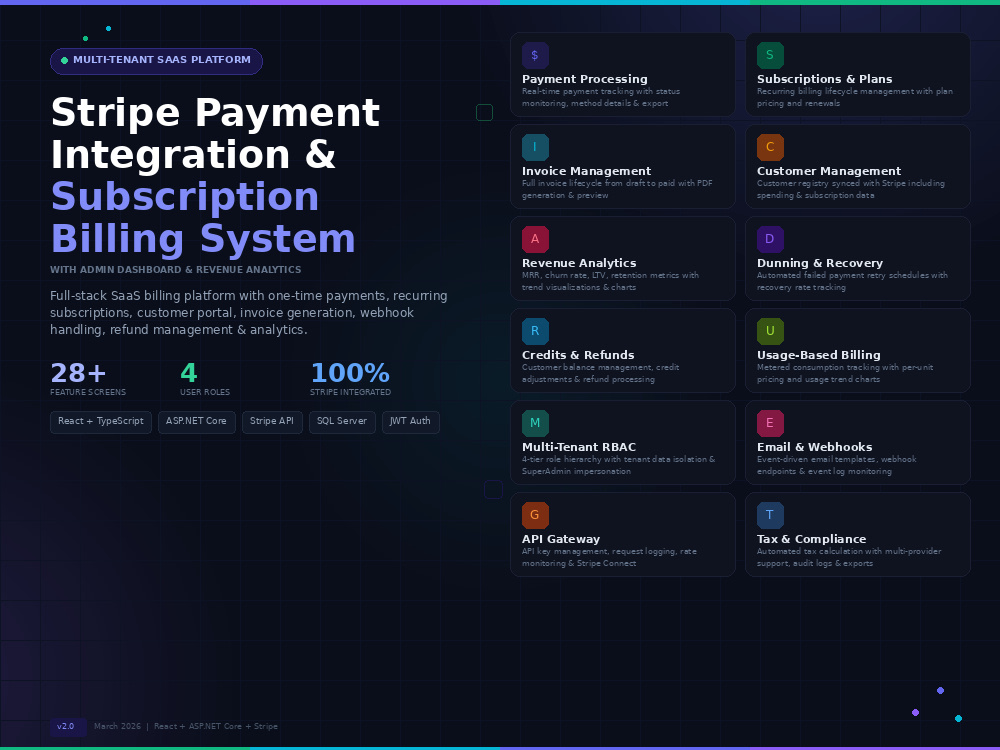Click the Subscription Billing System heading
The image size is (1000, 750).
click(203, 217)
